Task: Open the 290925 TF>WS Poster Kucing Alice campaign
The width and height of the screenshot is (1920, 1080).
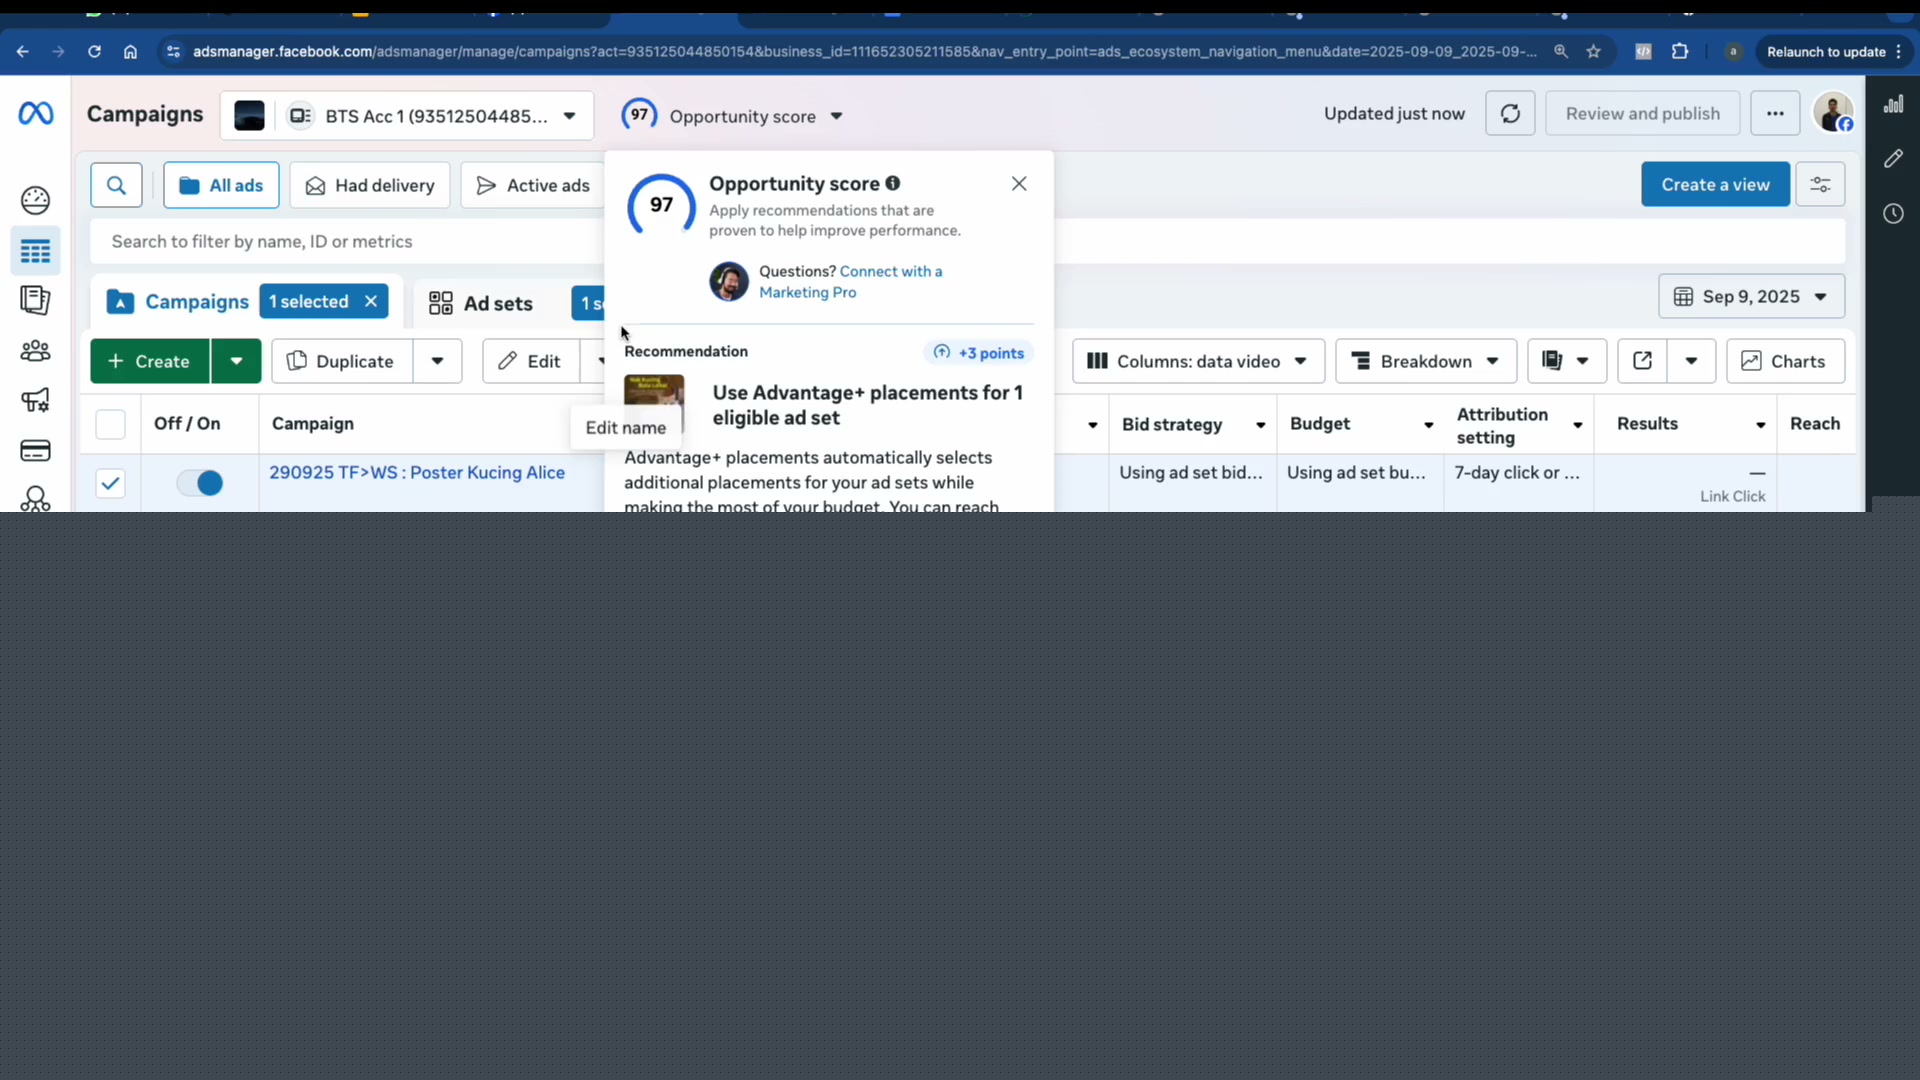Action: [x=417, y=472]
